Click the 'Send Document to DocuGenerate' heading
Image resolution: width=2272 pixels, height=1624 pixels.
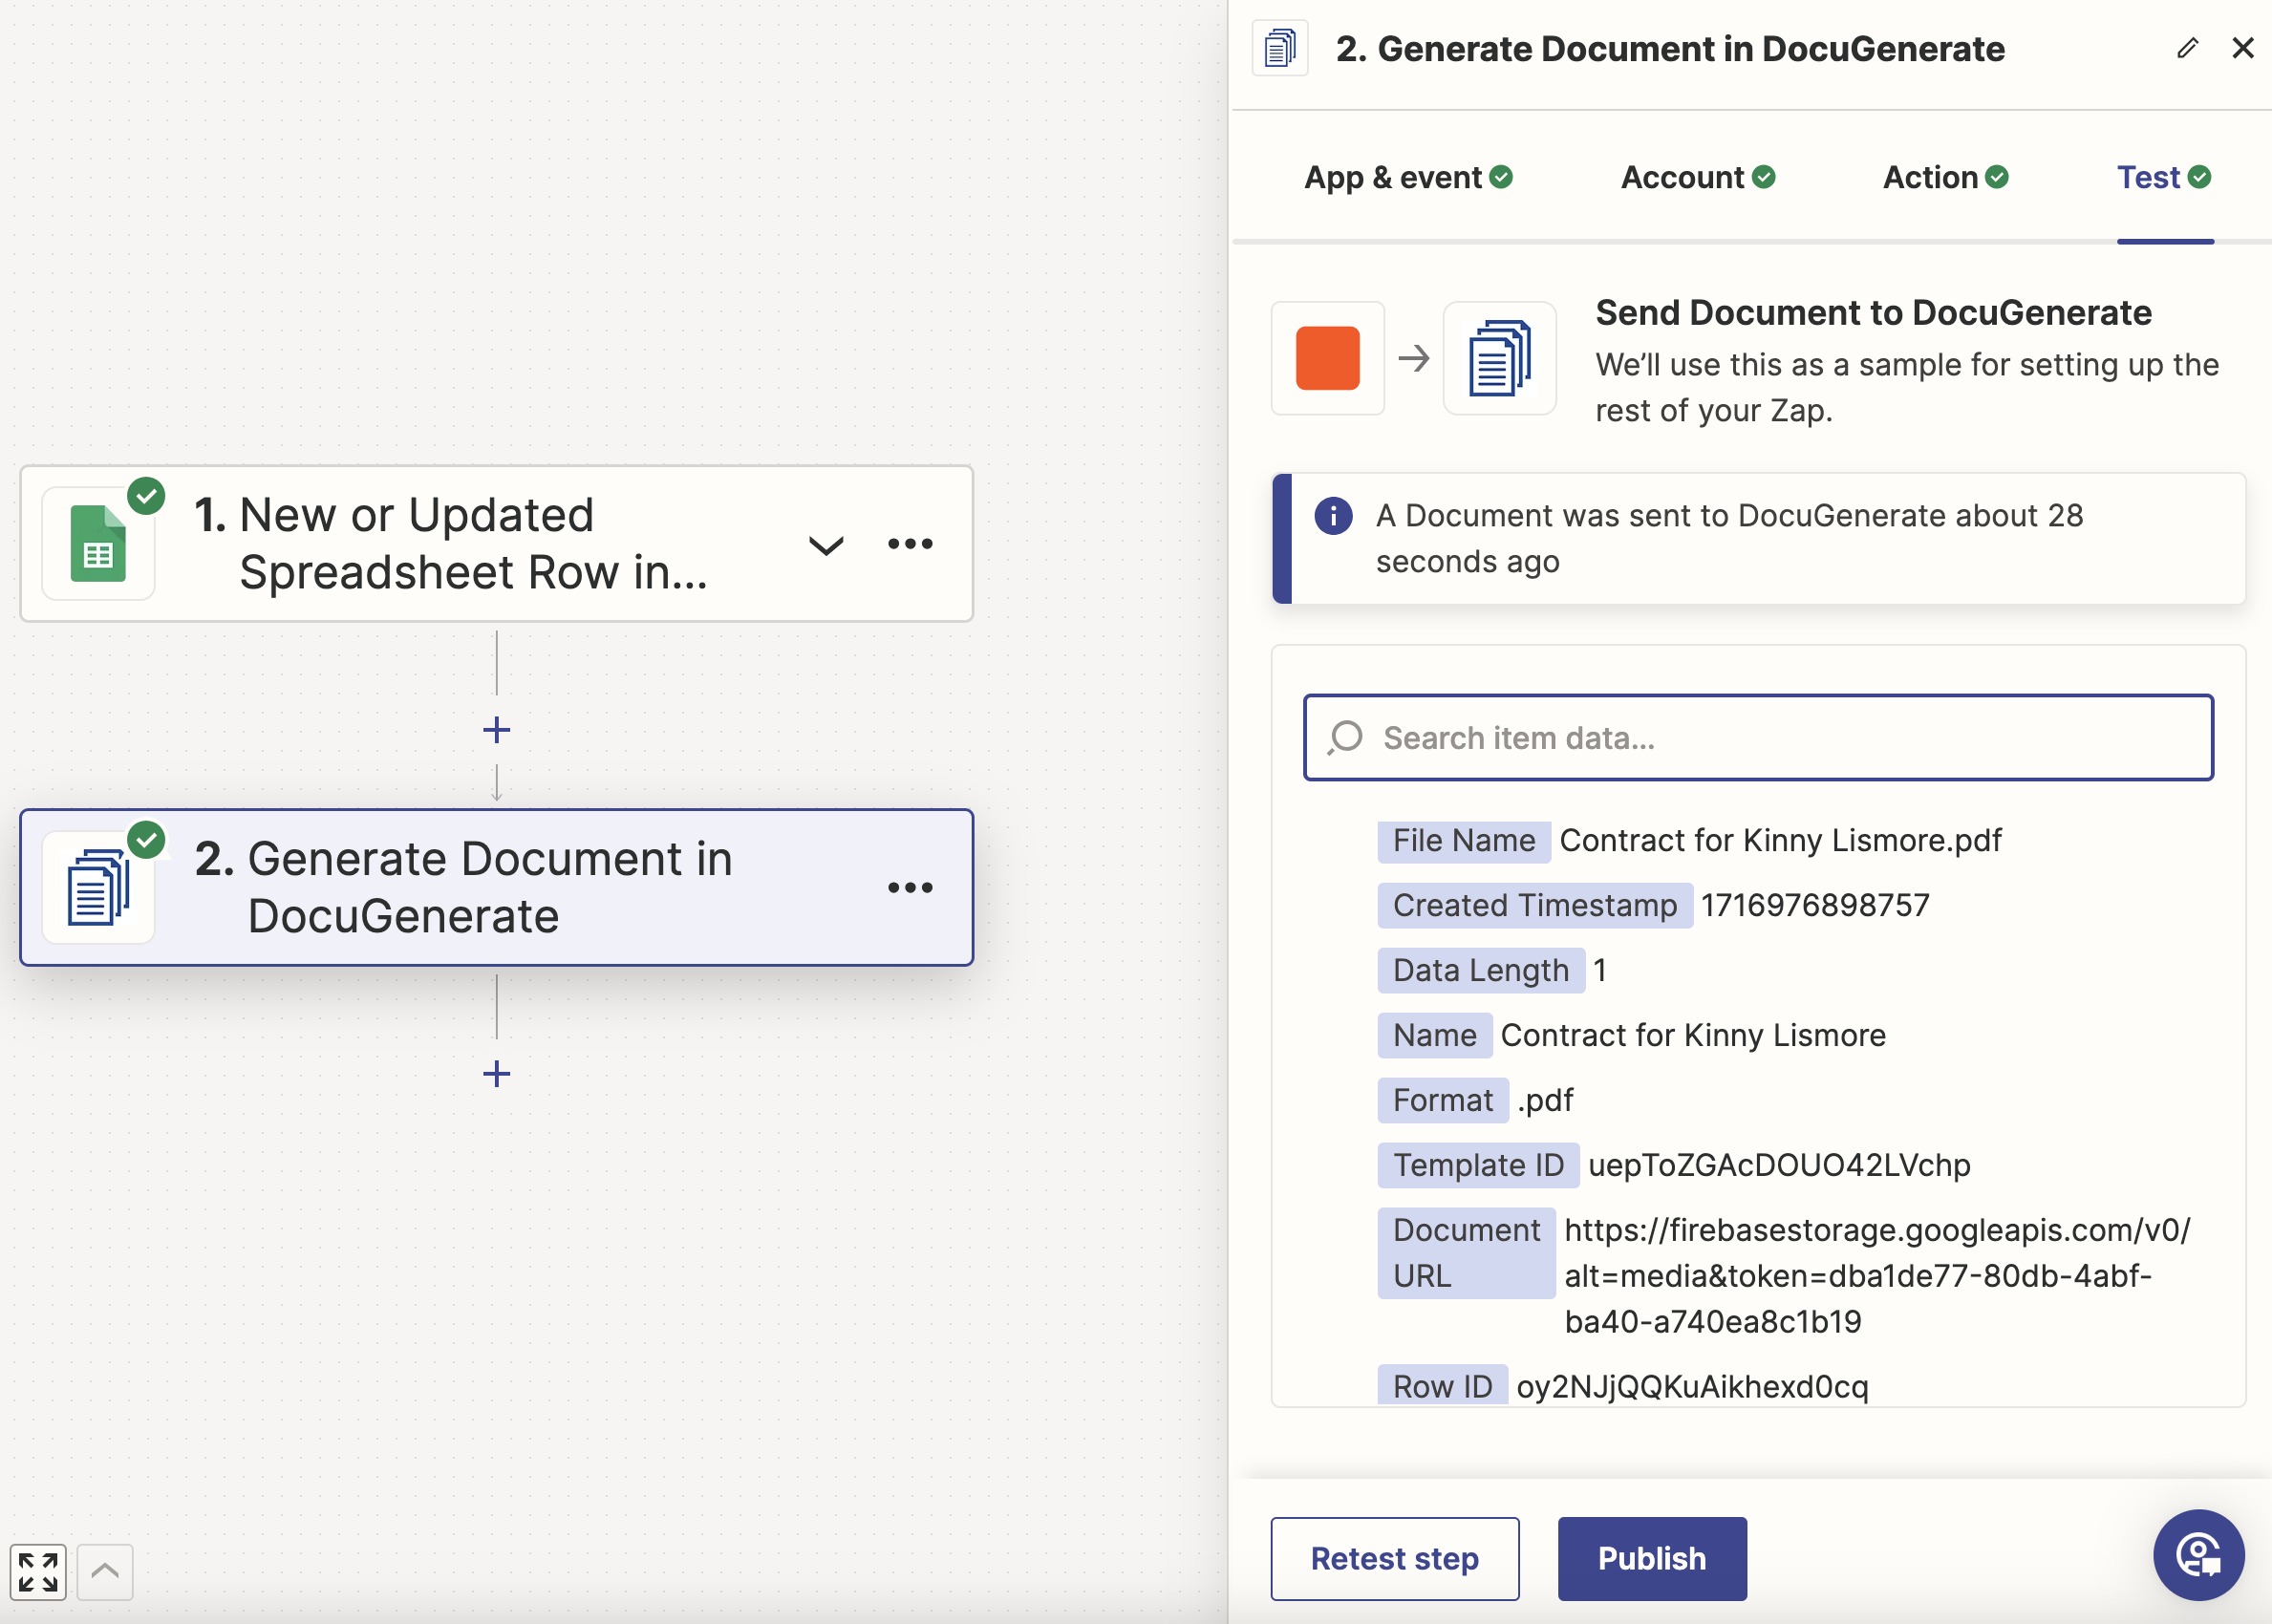(1873, 313)
